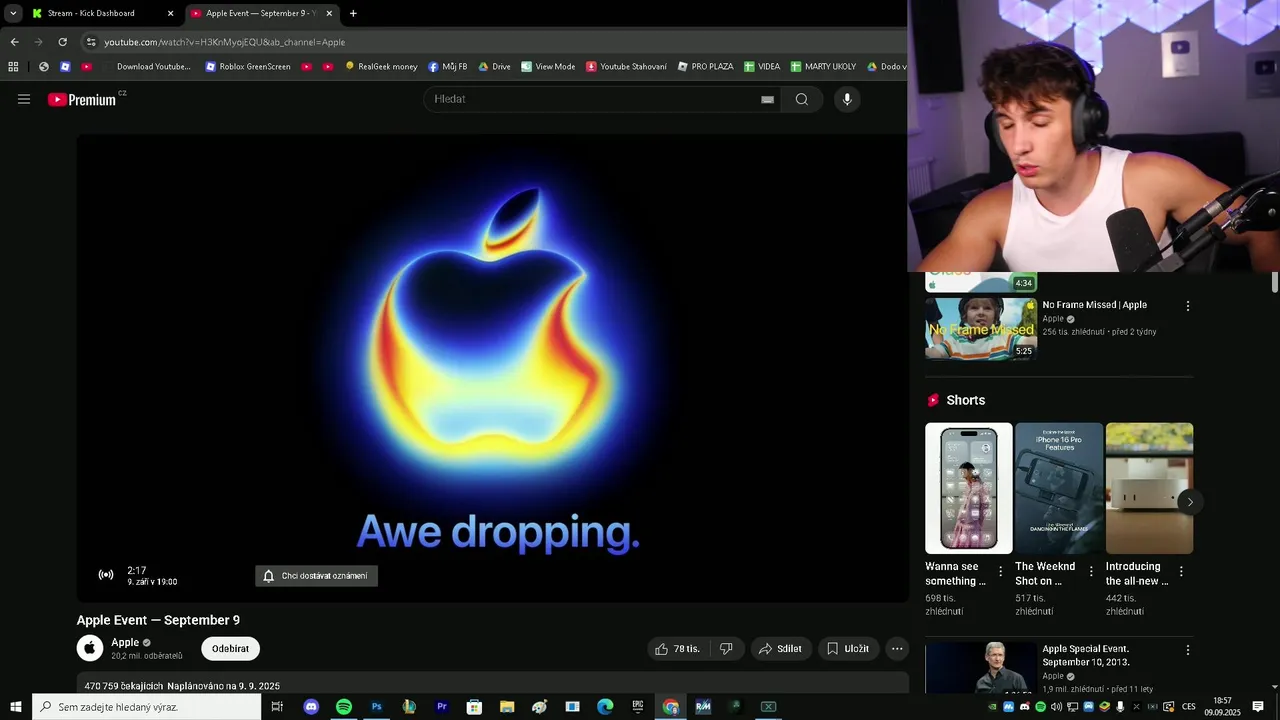The height and width of the screenshot is (720, 1280).
Task: Click the Apple channel avatar
Action: click(x=90, y=648)
